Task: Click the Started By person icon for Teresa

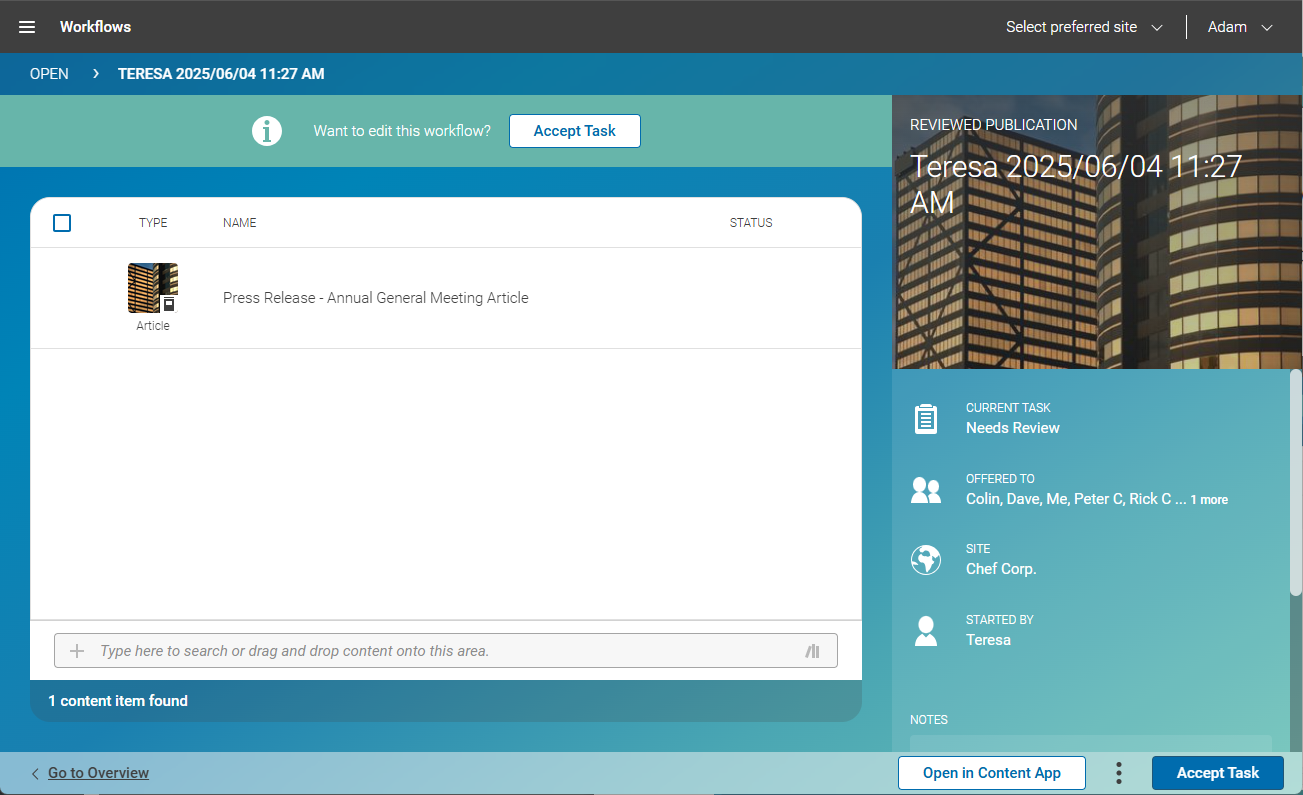Action: [925, 630]
